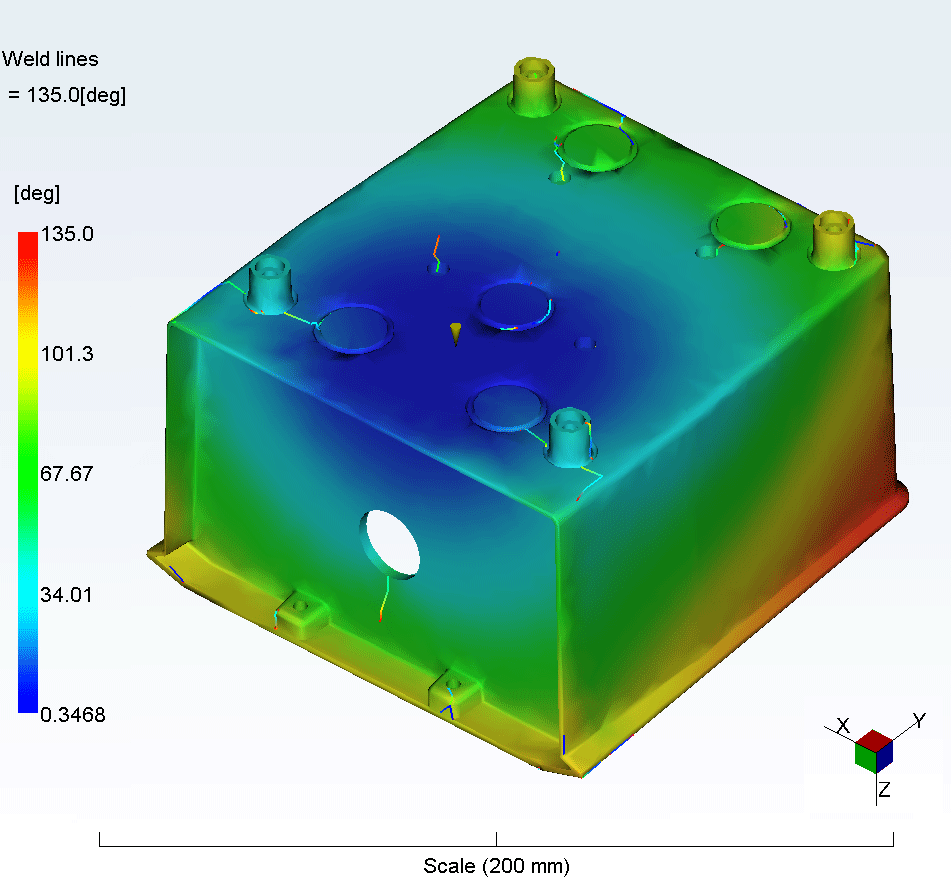Select the X axis label on triad
Image resolution: width=951 pixels, height=891 pixels.
(x=843, y=725)
